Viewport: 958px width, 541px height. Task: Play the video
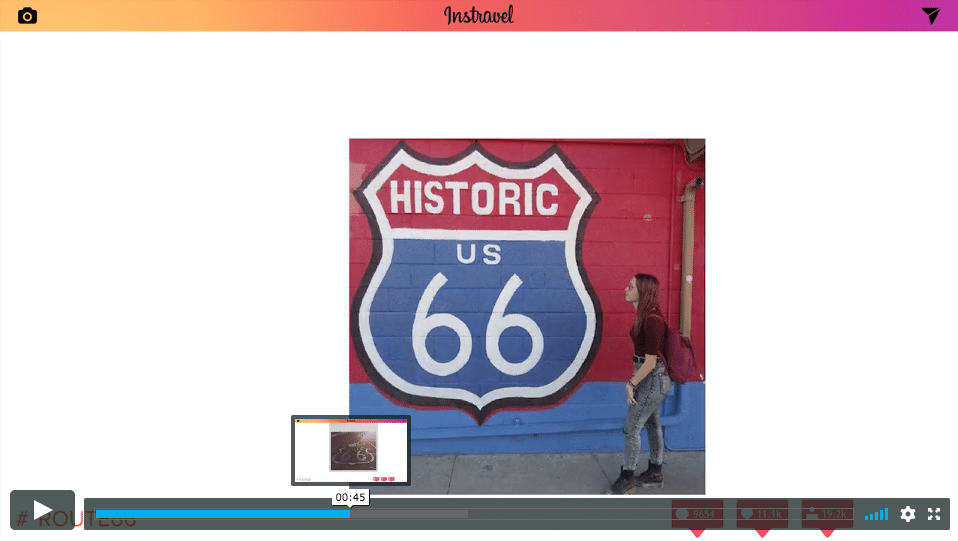pos(43,510)
